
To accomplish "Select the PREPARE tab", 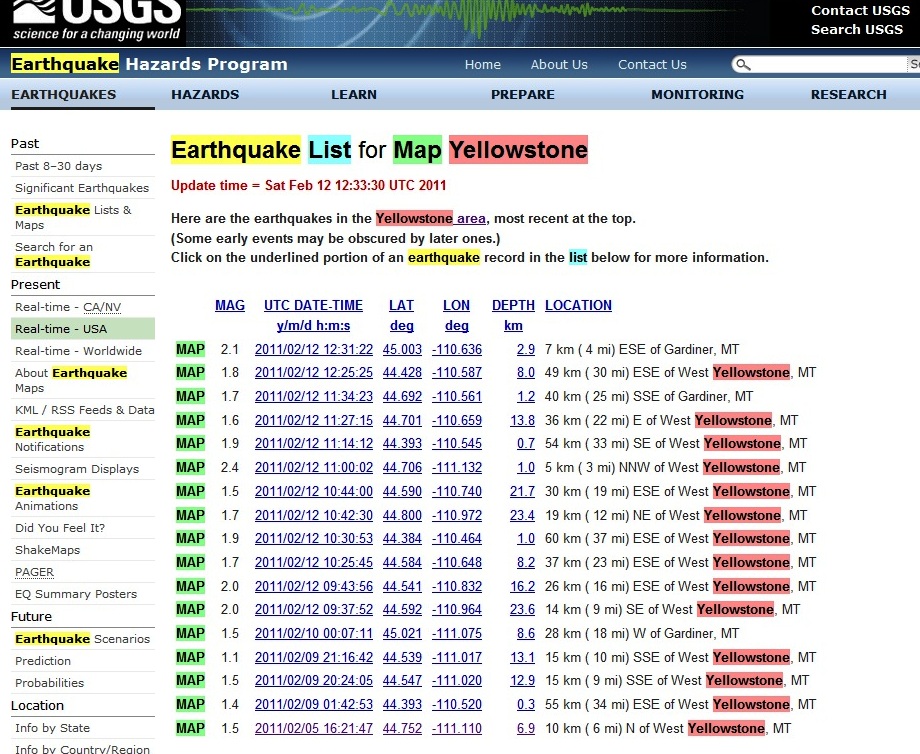I will click(x=523, y=94).
